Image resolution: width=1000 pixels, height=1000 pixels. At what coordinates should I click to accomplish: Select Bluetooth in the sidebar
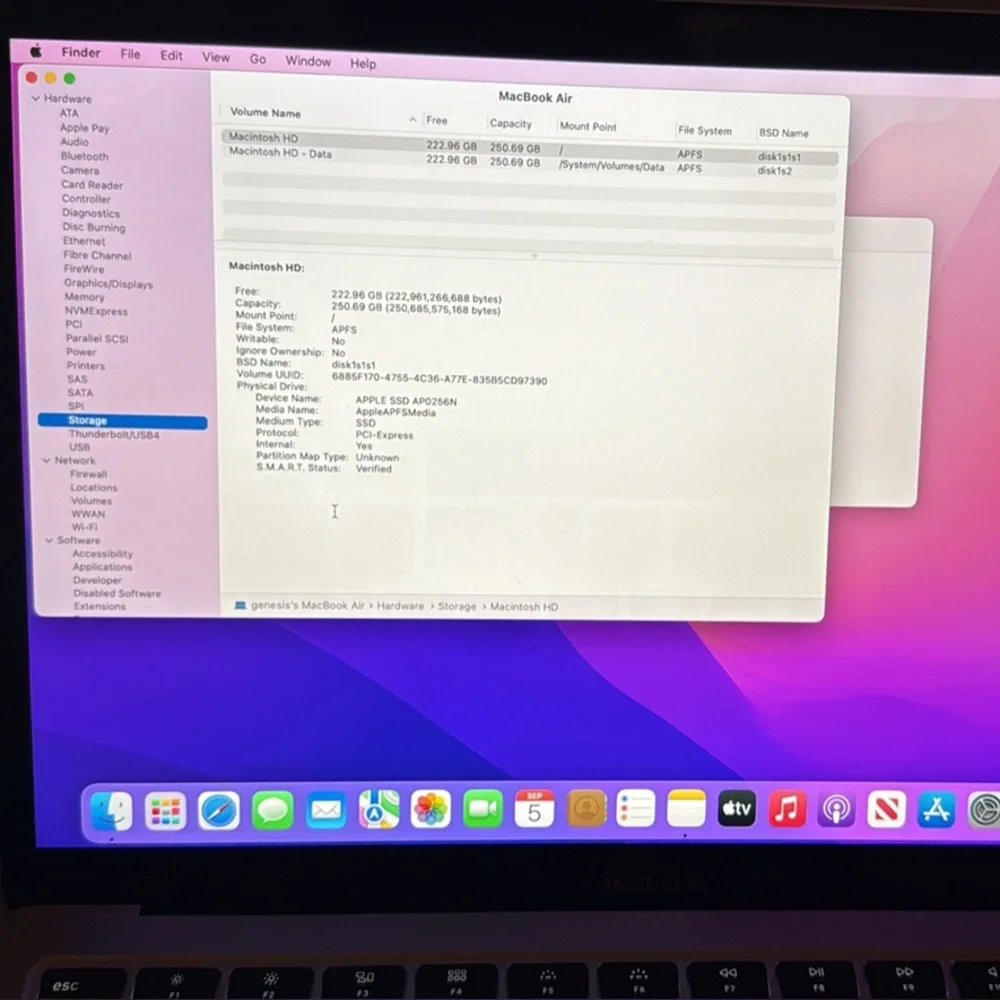click(85, 156)
